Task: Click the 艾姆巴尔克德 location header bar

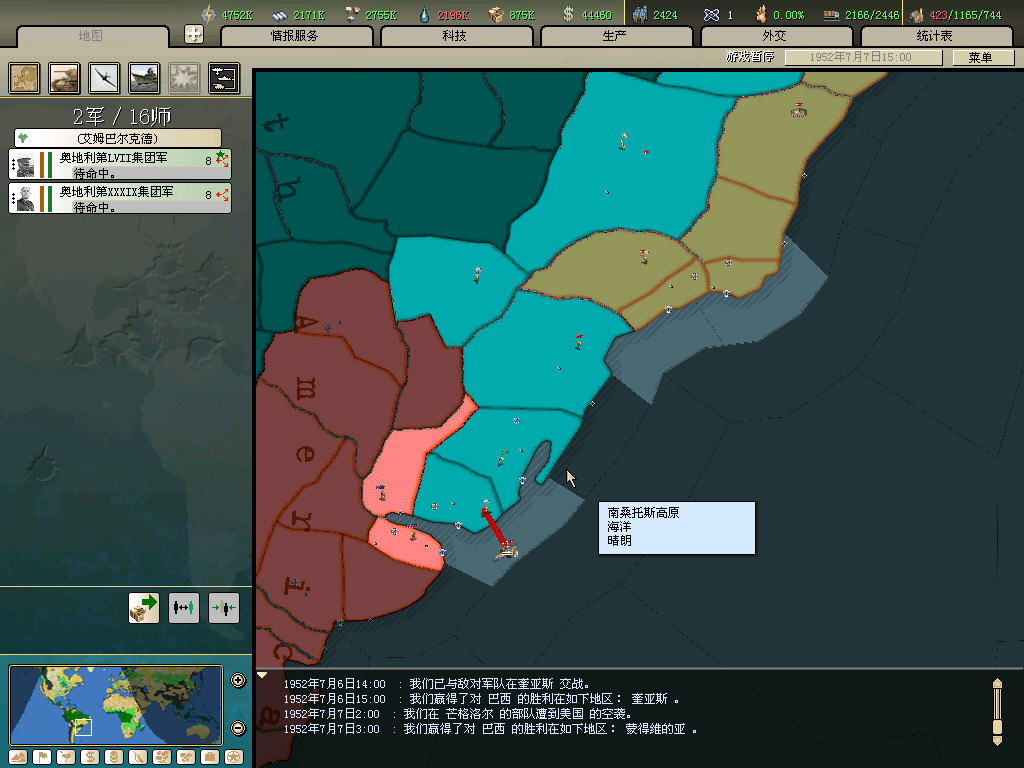Action: click(x=118, y=138)
